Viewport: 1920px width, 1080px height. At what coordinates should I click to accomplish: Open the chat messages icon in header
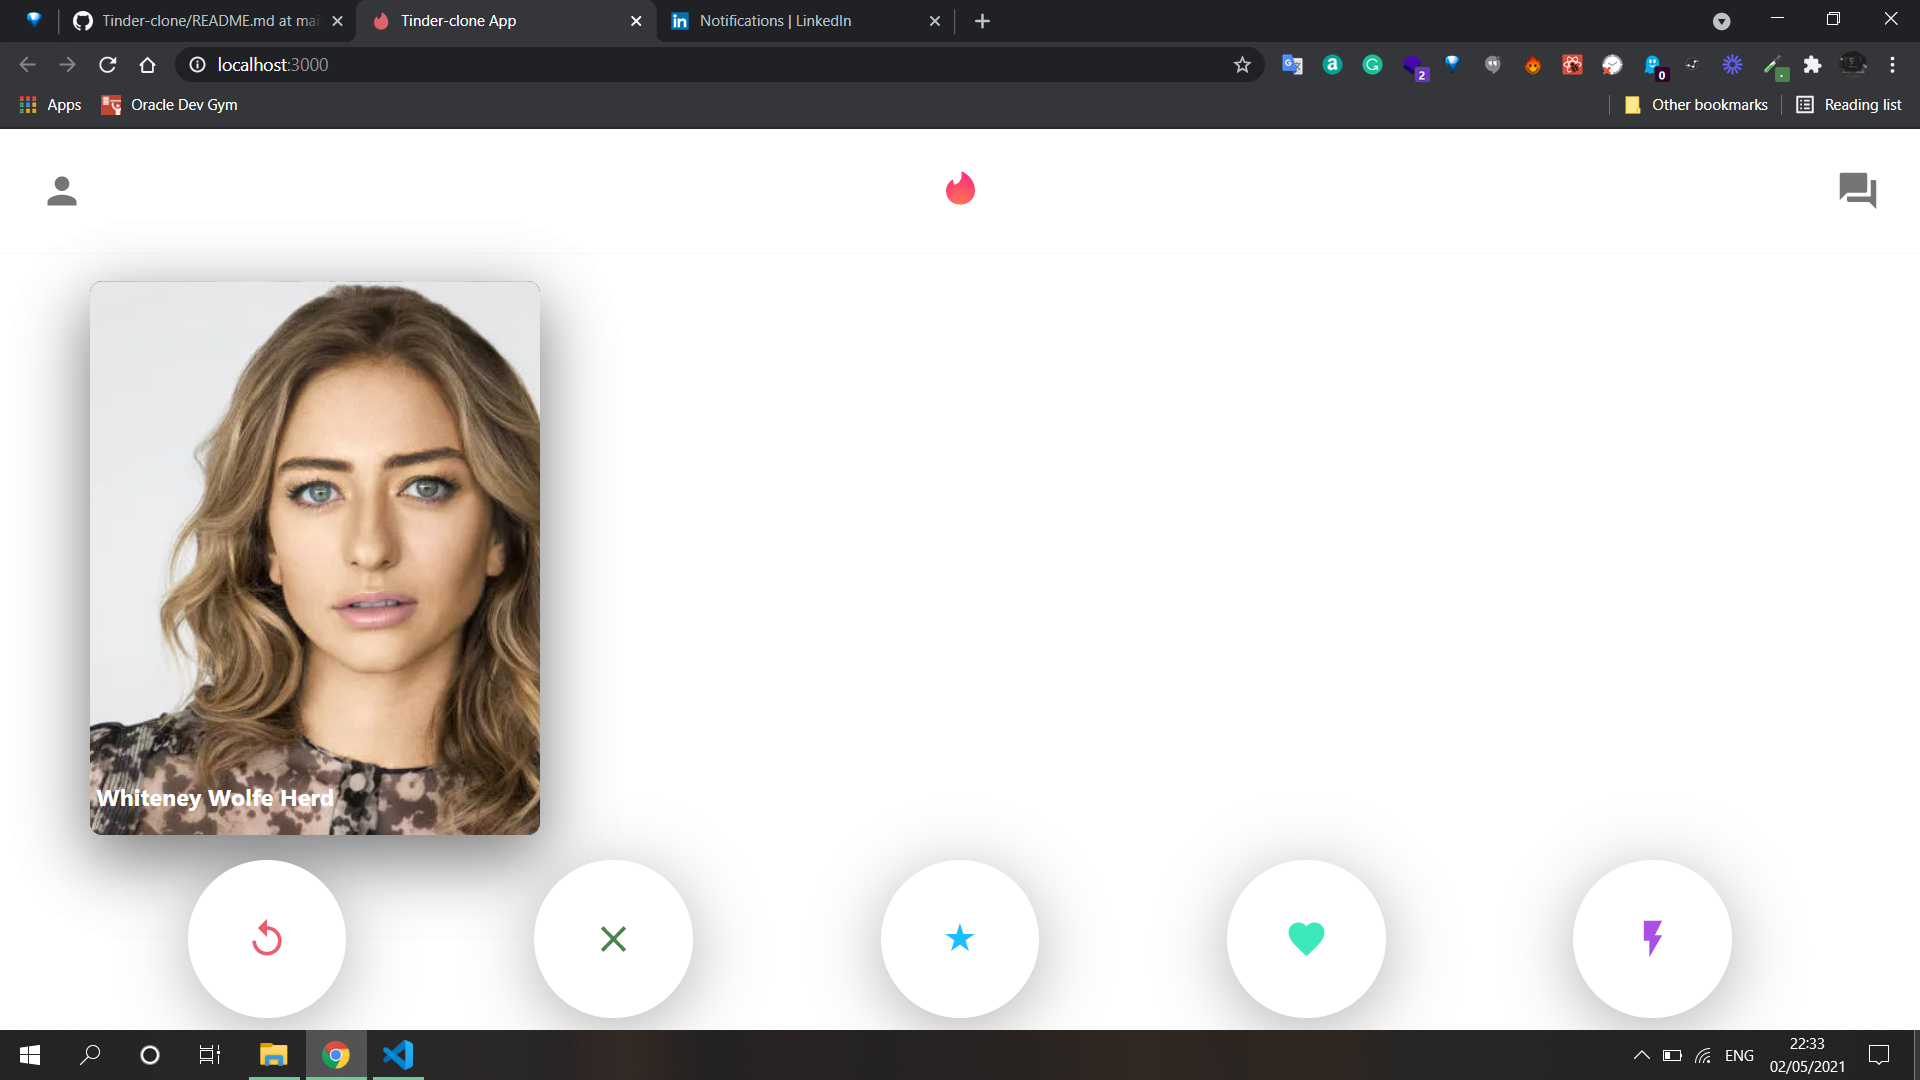click(x=1857, y=190)
